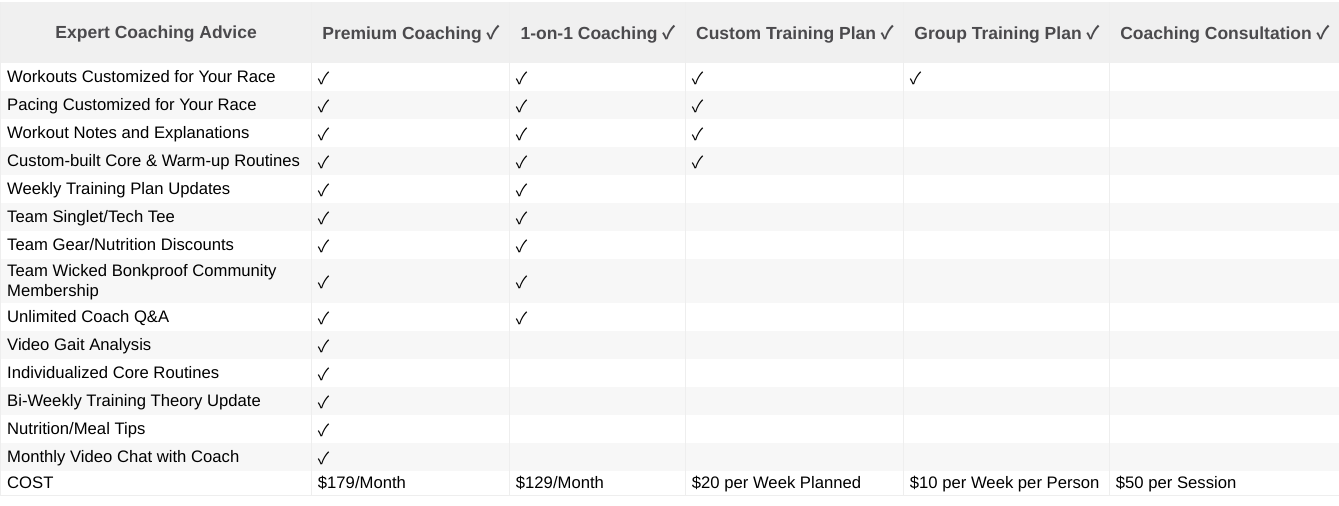1339x506 pixels.
Task: Click checkmark next to Premium Coaching header
Action: coord(493,33)
